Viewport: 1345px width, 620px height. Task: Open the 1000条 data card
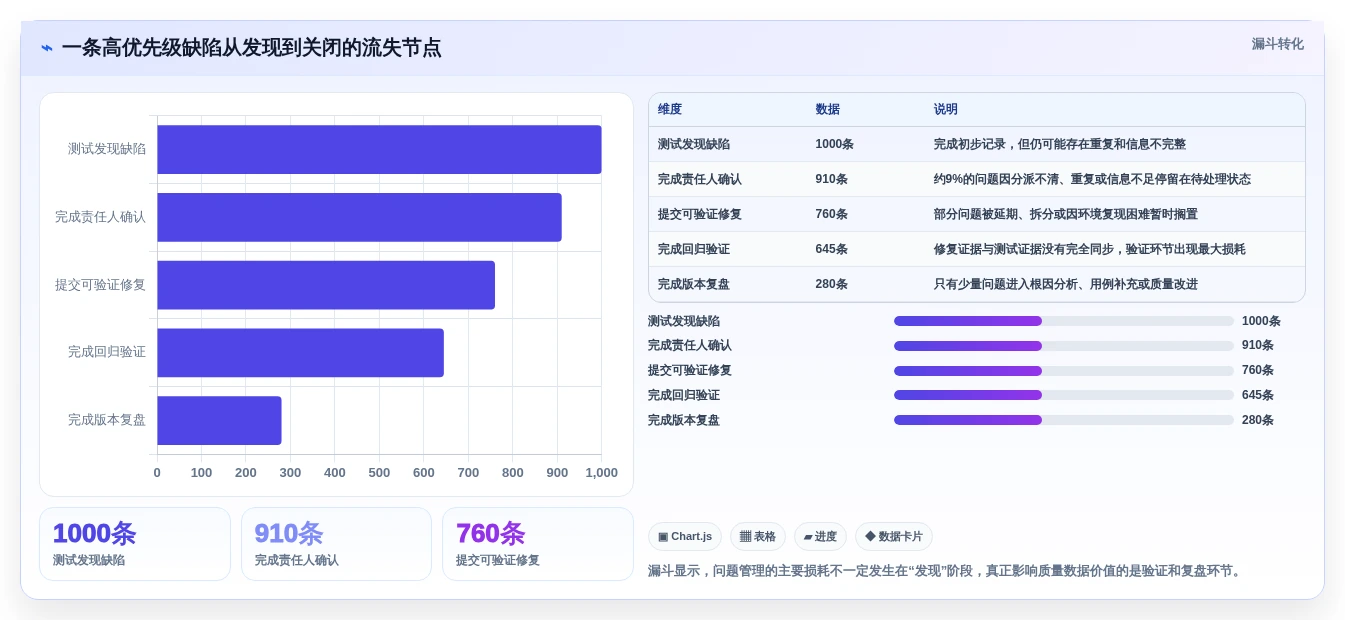(x=135, y=544)
